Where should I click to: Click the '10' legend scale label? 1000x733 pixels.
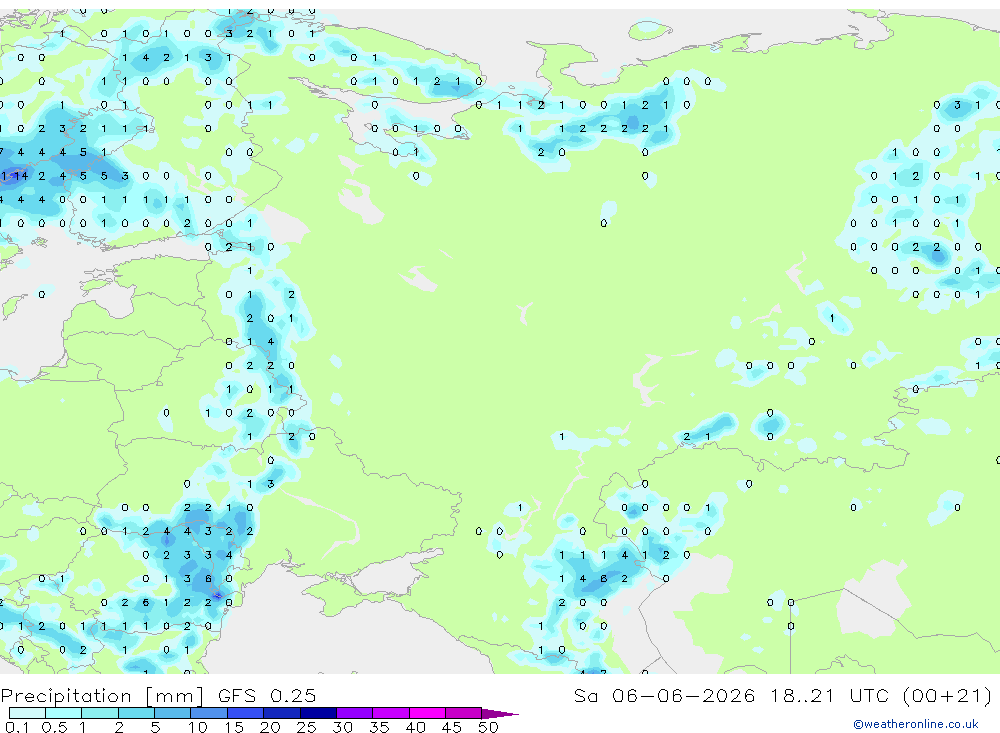point(198,727)
